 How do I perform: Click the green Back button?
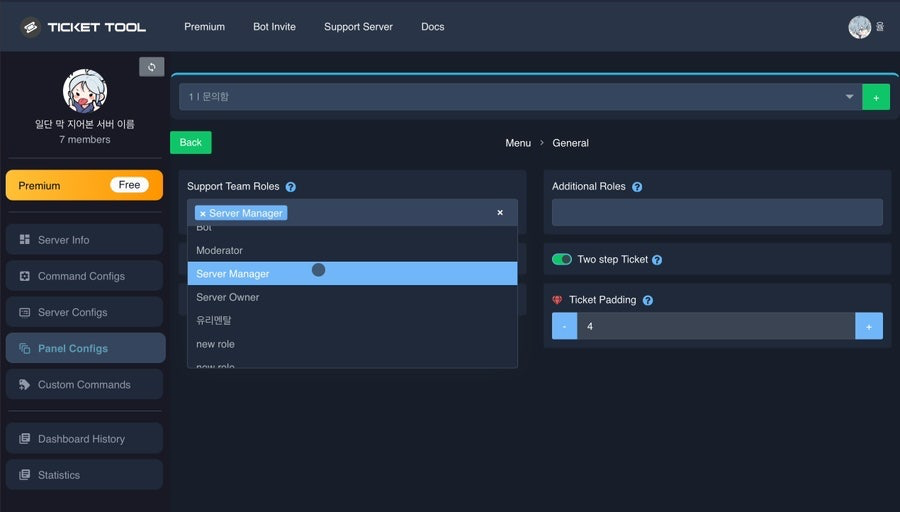coord(191,142)
